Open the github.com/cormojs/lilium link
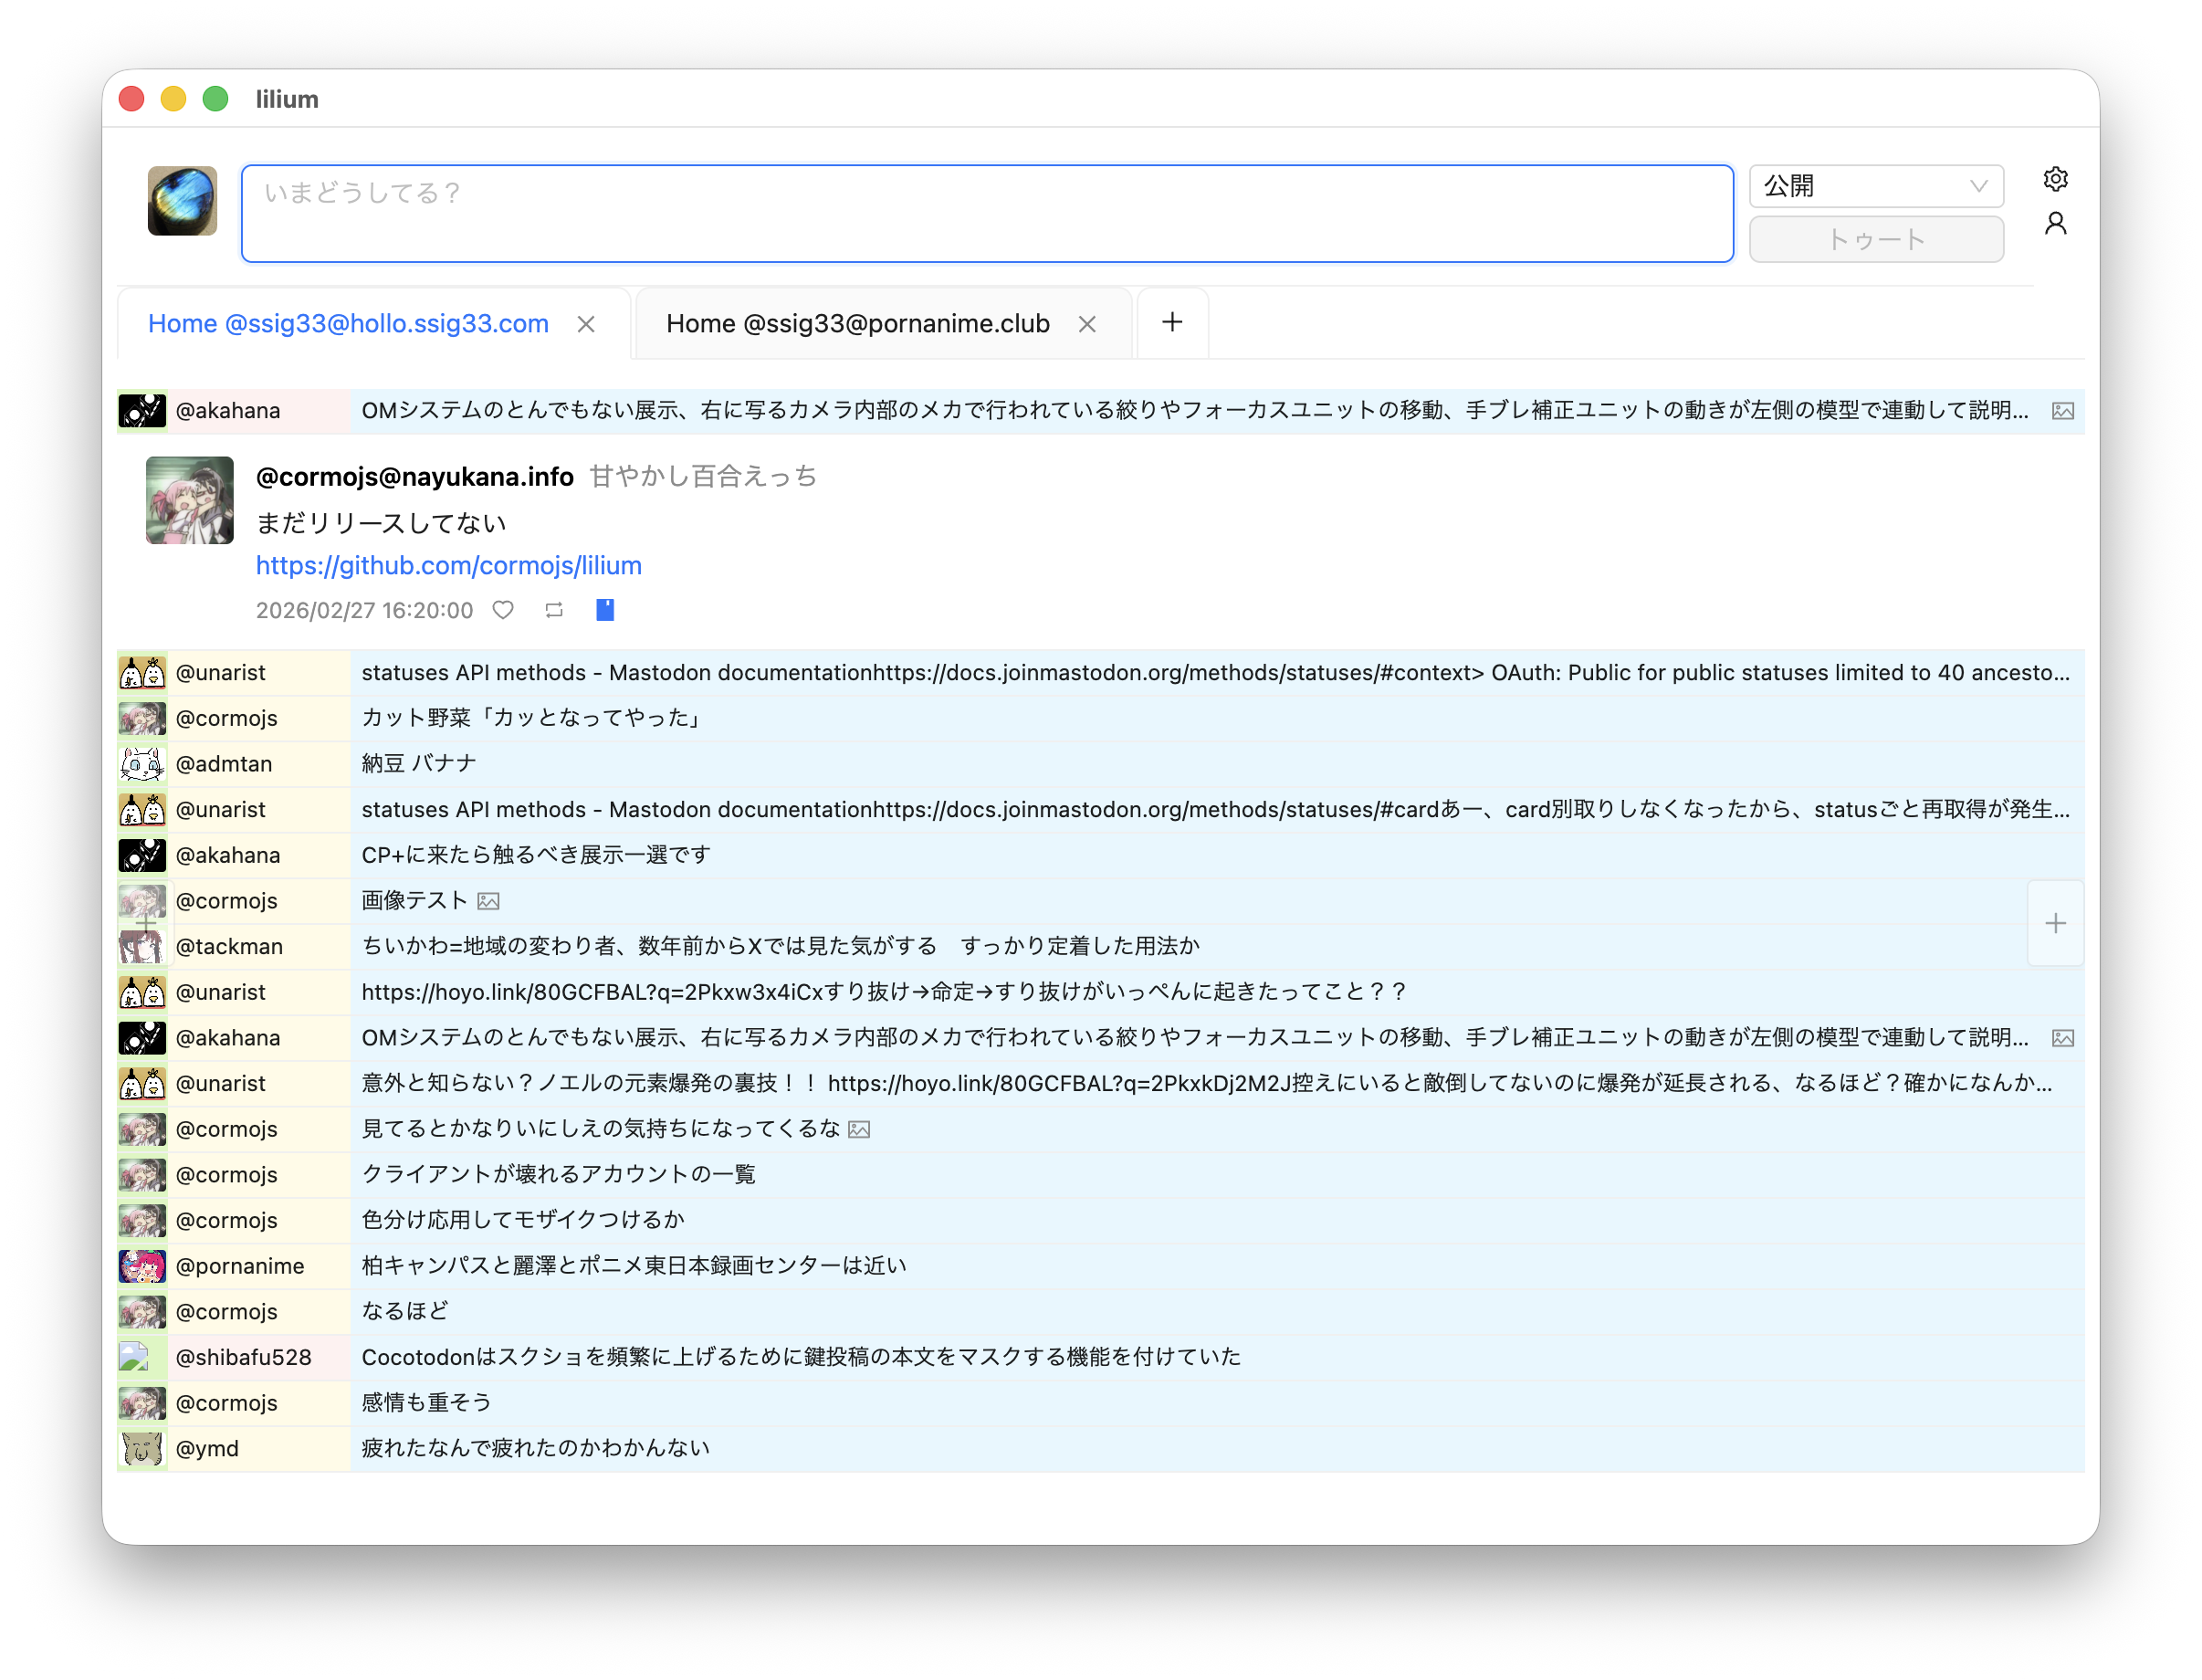 pyautogui.click(x=448, y=565)
